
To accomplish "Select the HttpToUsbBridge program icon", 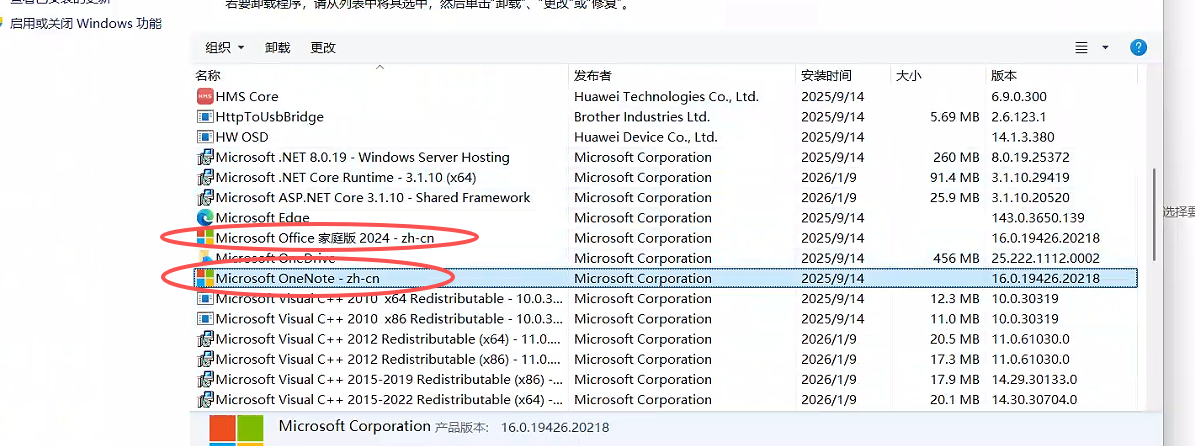I will (x=205, y=117).
